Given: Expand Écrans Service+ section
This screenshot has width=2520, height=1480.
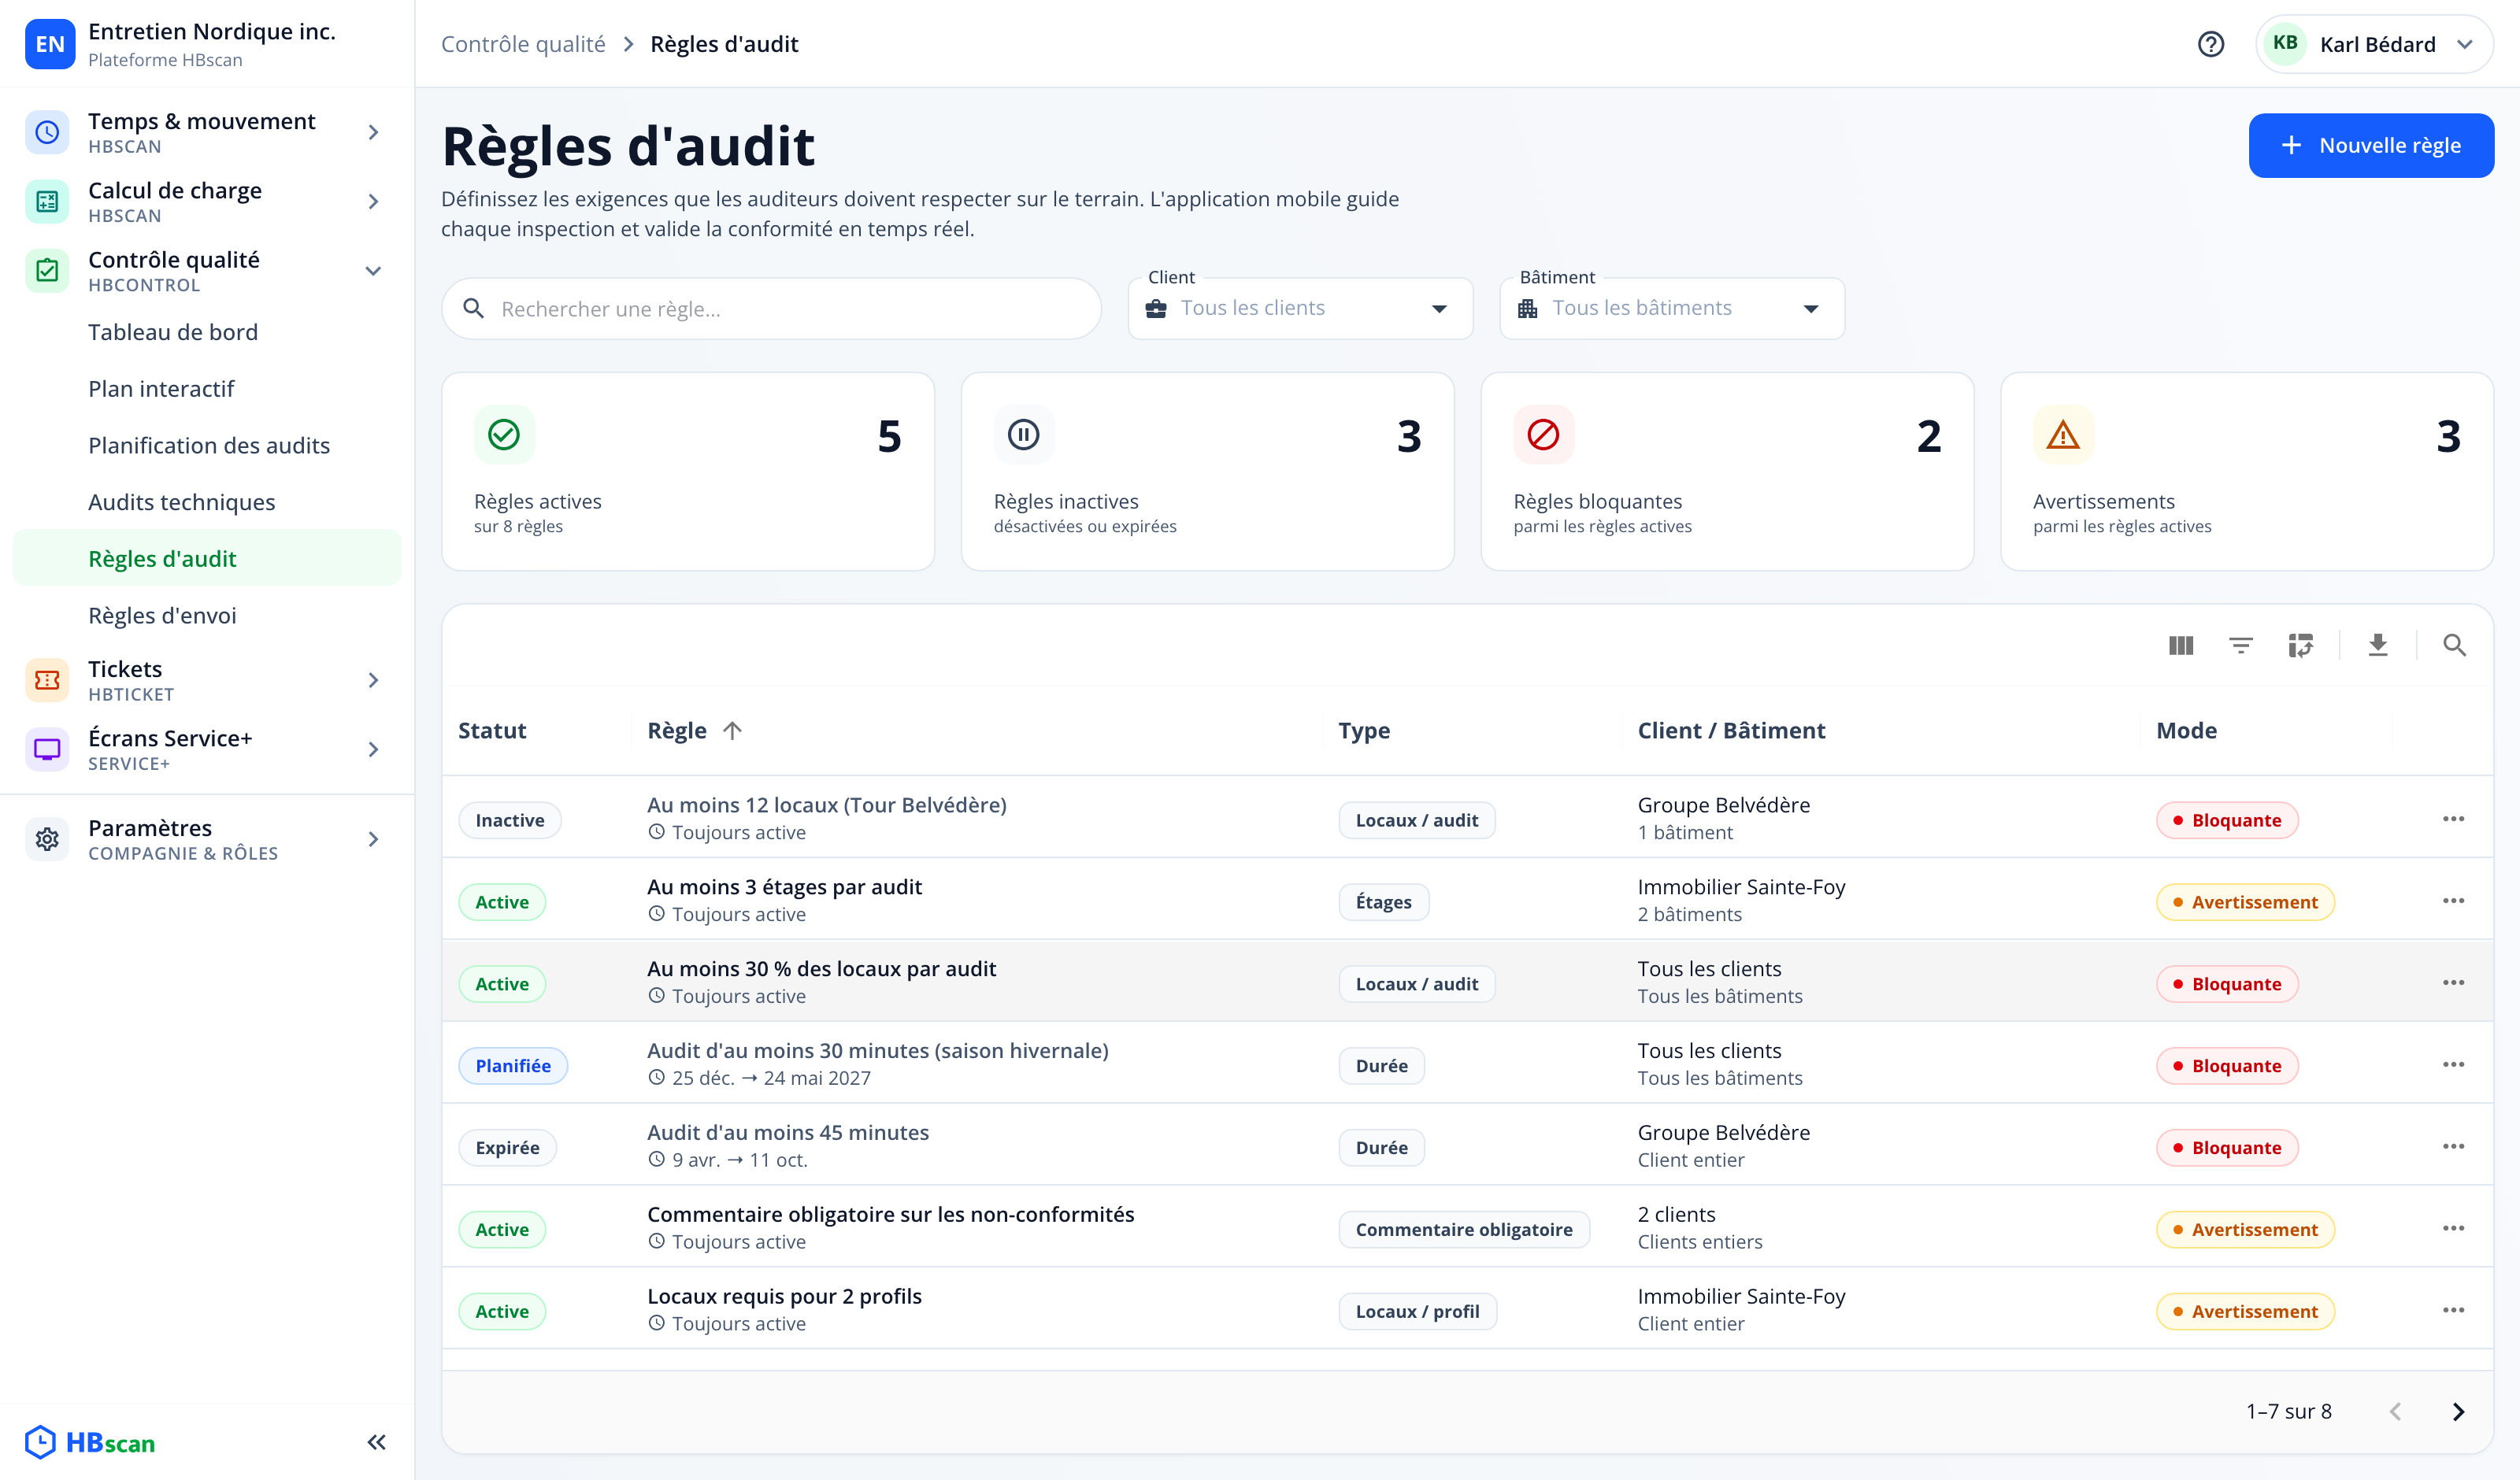Looking at the screenshot, I should pos(207,749).
